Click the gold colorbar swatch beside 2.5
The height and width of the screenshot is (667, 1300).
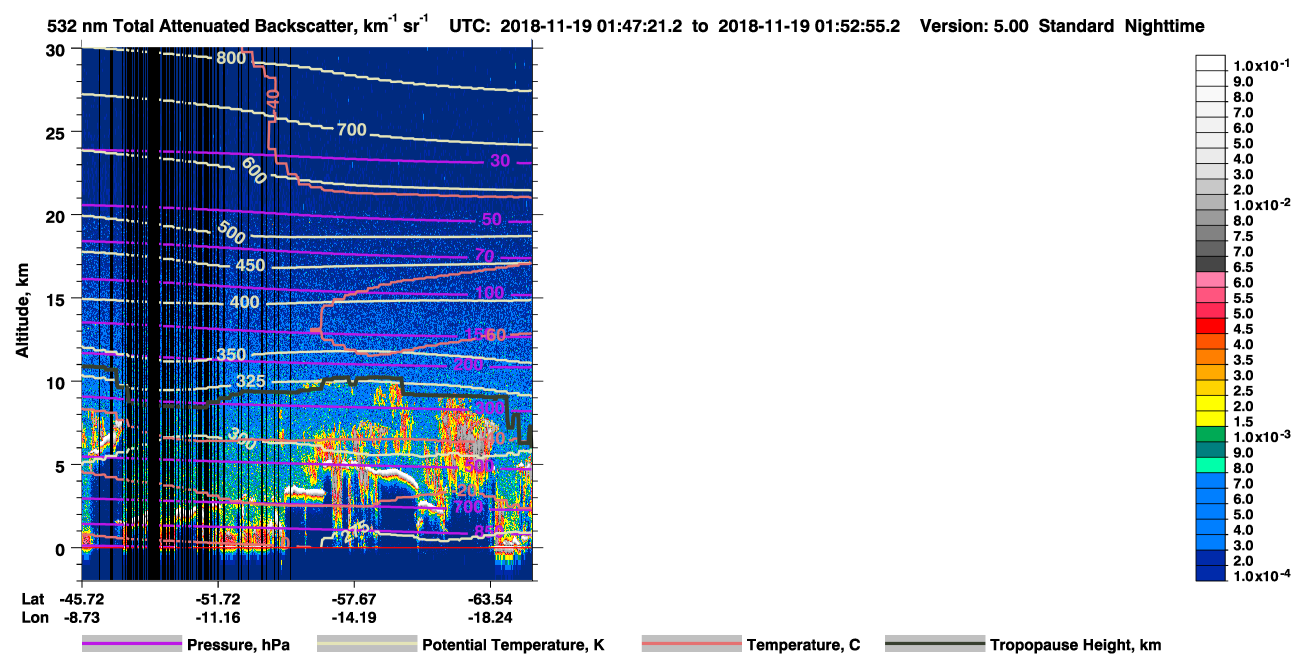point(1210,388)
